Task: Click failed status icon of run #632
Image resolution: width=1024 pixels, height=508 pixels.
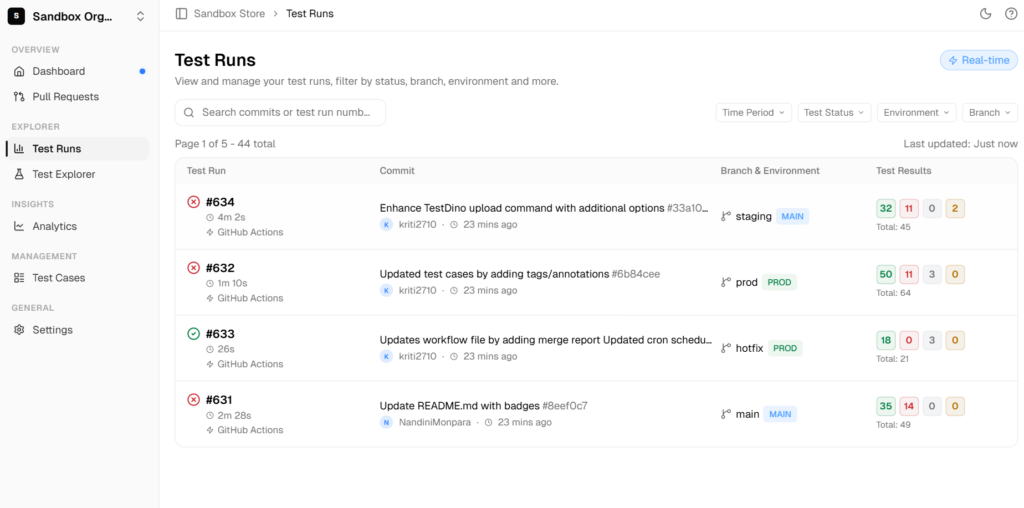Action: [193, 268]
